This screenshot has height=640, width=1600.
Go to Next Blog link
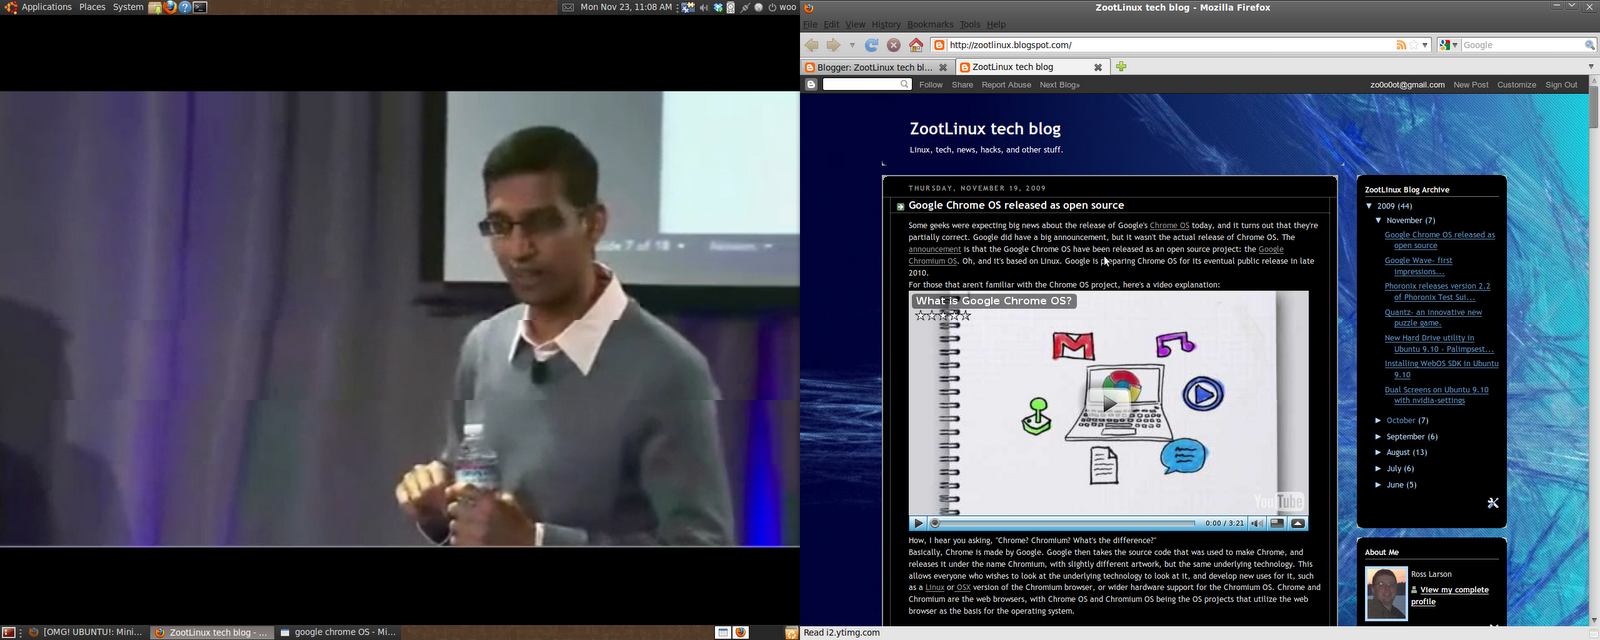tap(1059, 85)
